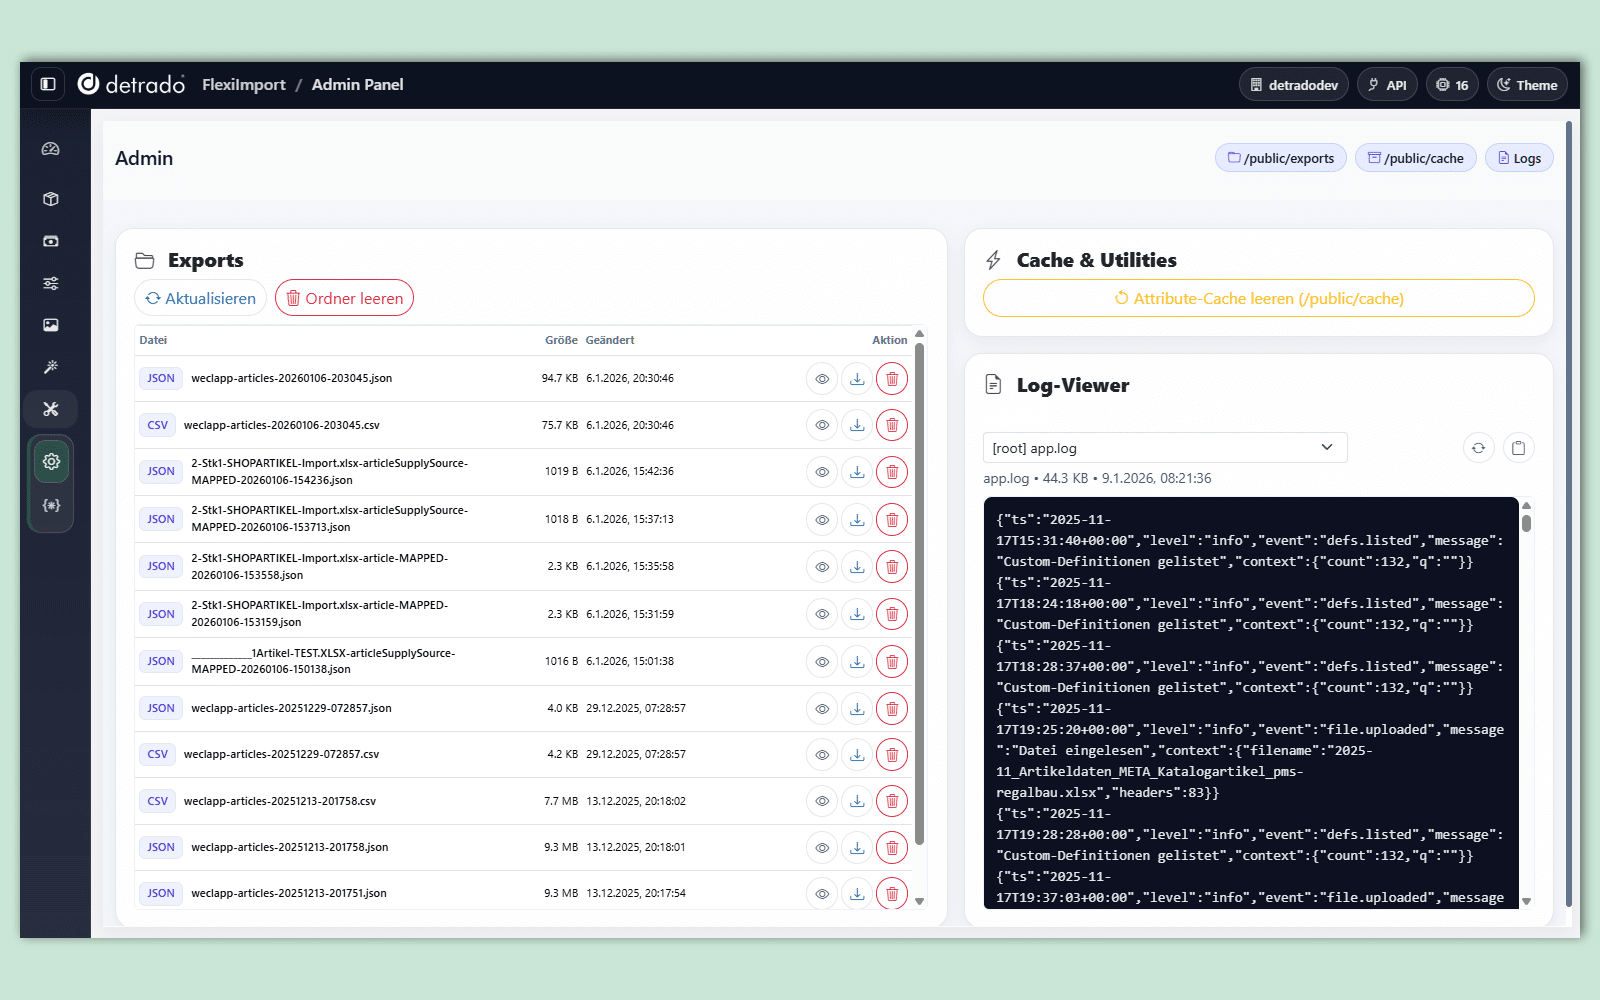Click the Ordner leeren button
This screenshot has width=1600, height=1000.
(x=344, y=298)
